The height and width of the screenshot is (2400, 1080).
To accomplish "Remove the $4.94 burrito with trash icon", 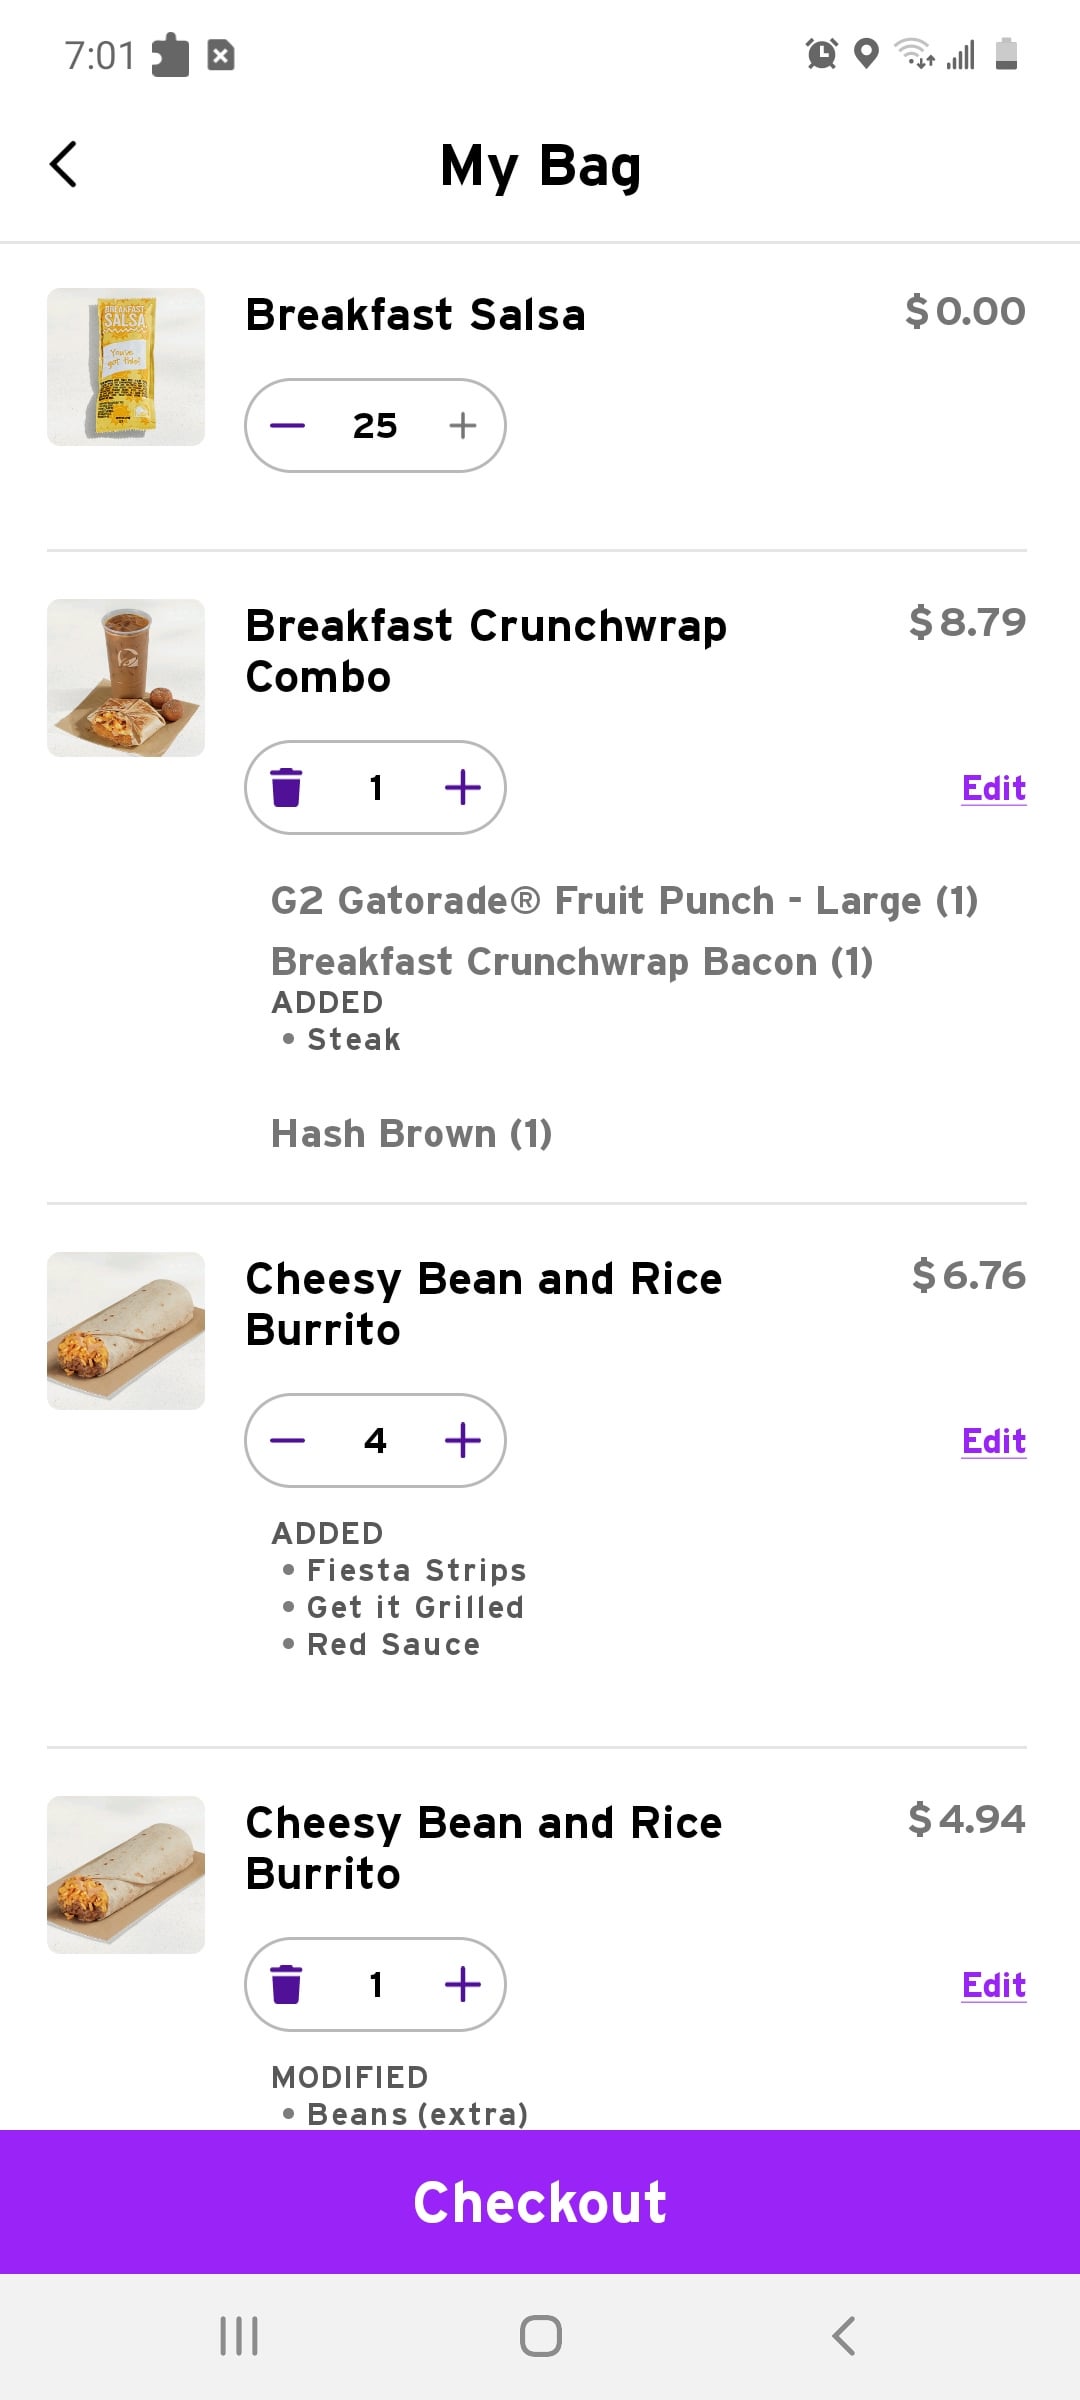I will coord(287,1985).
